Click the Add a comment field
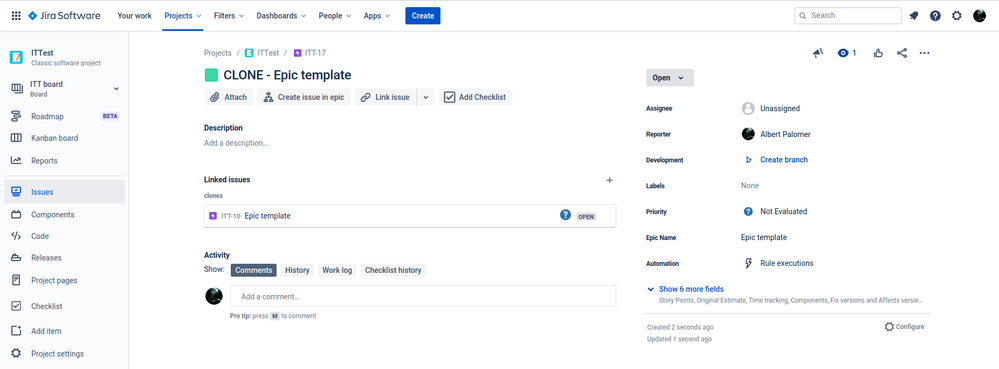Viewport: 999px width, 369px height. pos(423,296)
